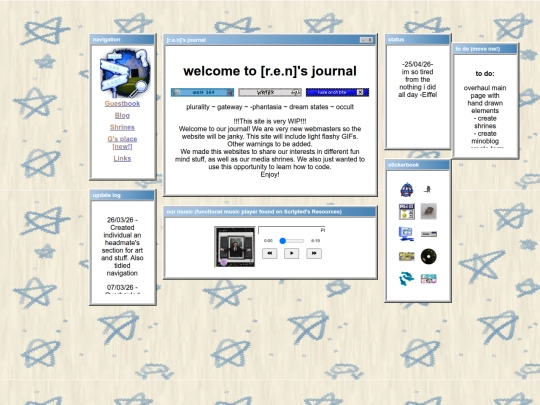Click the status panel title bar

417,40
